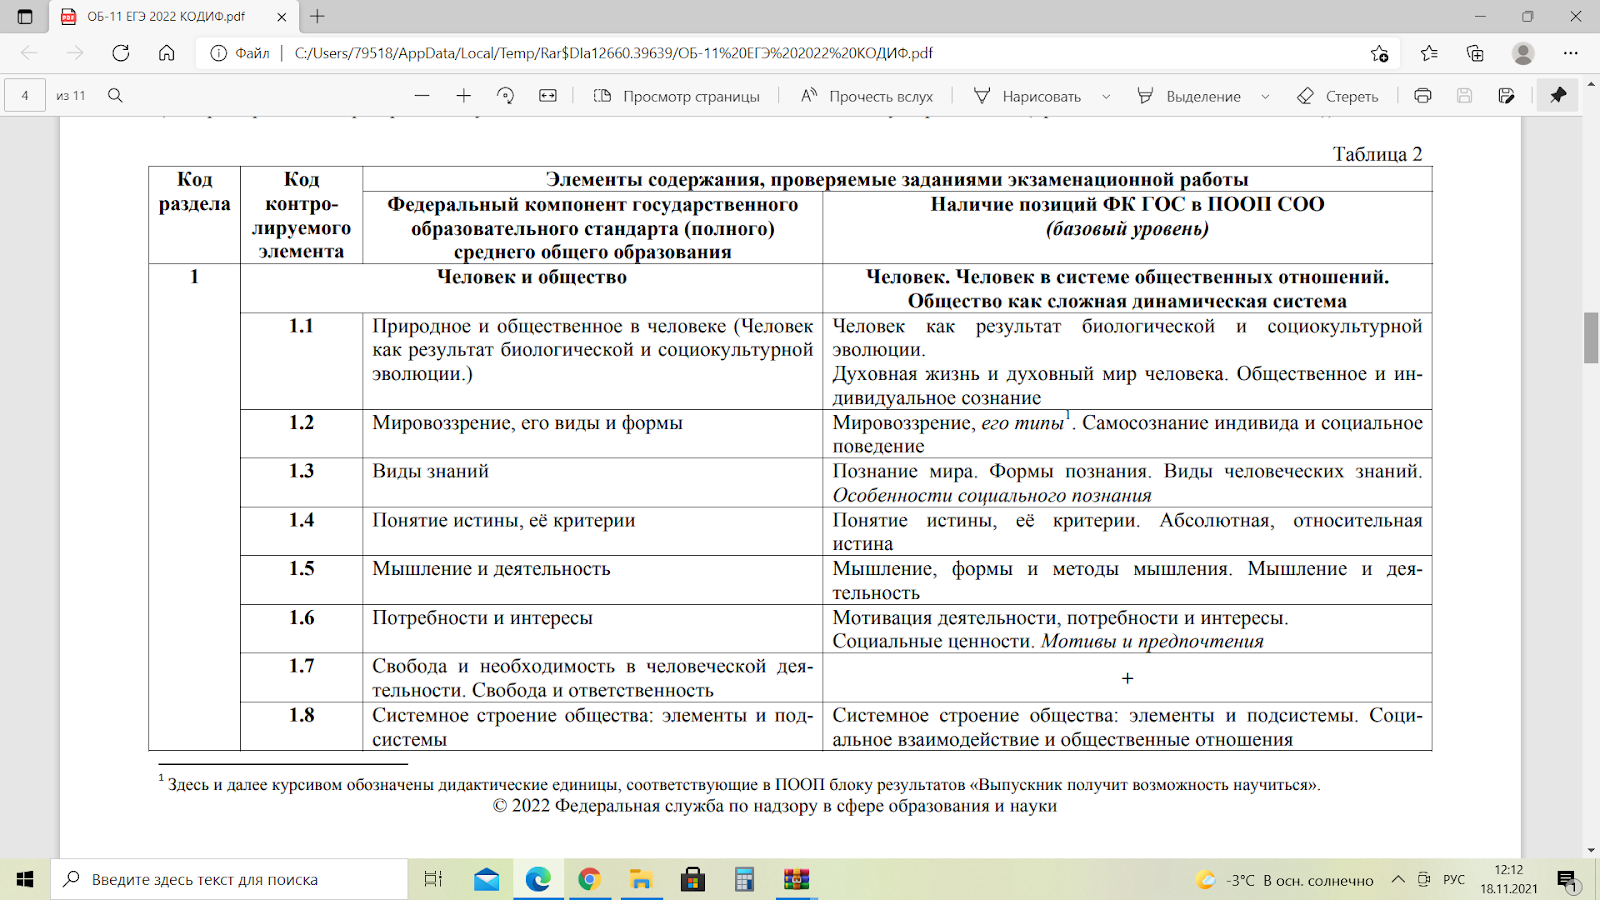Open a new browser tab
Viewport: 1600px width, 900px height.
(x=317, y=17)
